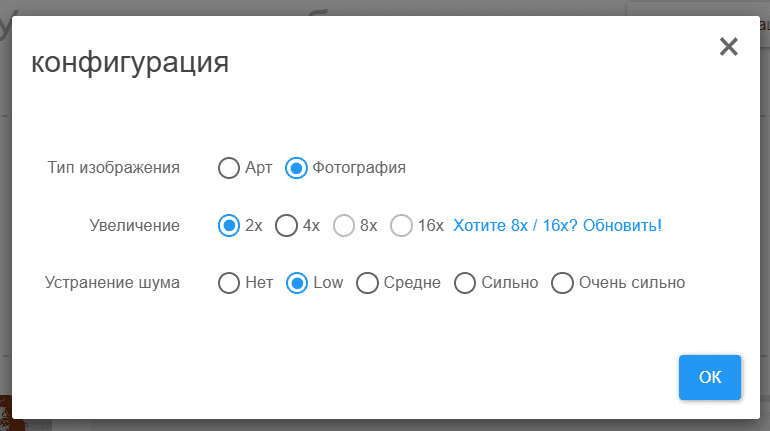Select the Арт image type radio button
The height and width of the screenshot is (431, 770).
click(x=229, y=168)
